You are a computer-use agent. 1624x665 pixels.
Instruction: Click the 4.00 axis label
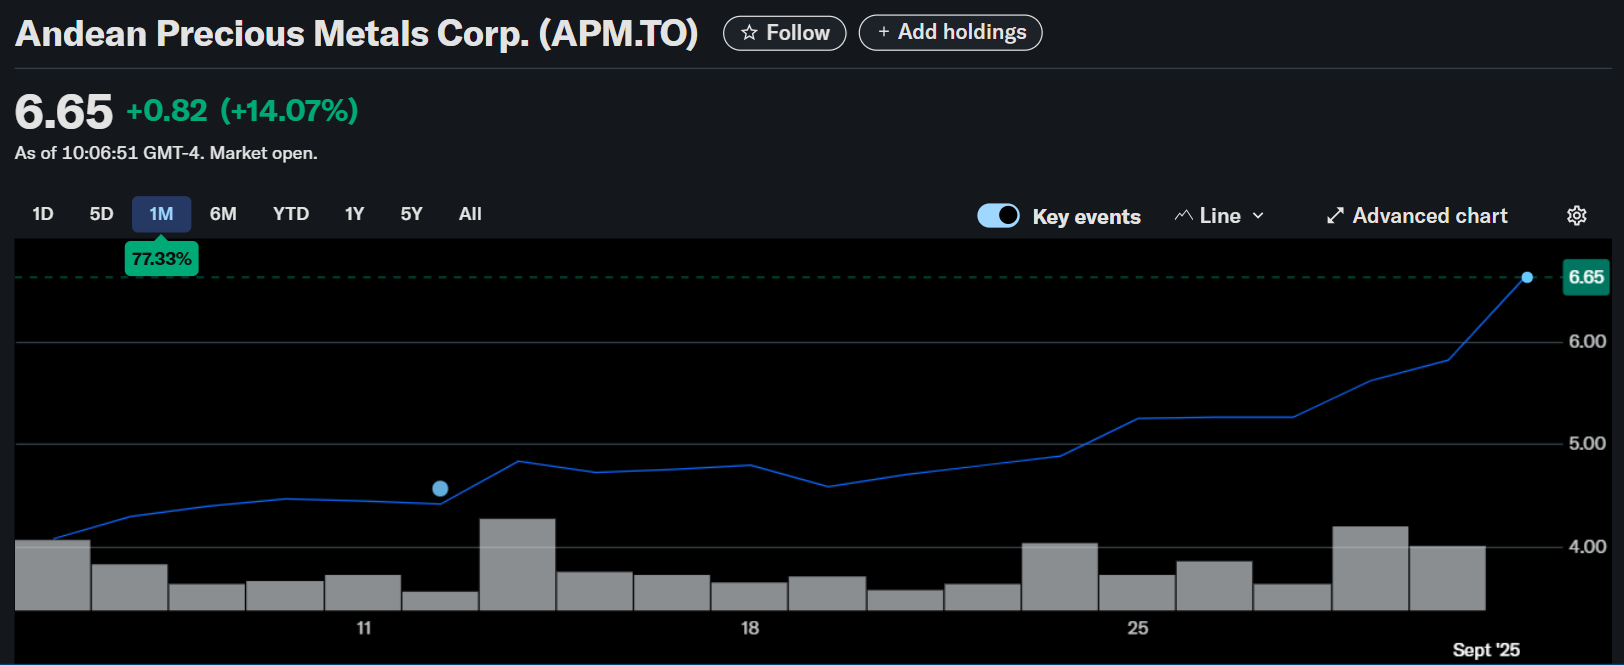(x=1587, y=546)
